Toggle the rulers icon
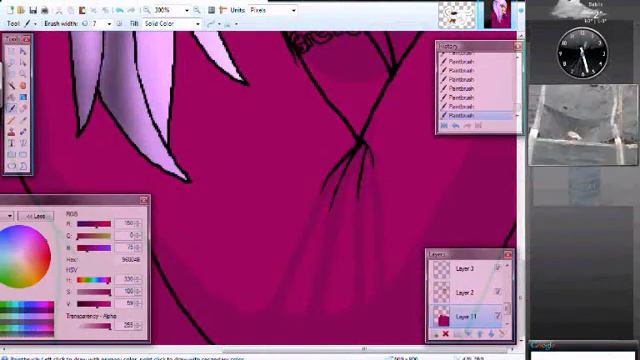640x360 pixels. tap(223, 10)
